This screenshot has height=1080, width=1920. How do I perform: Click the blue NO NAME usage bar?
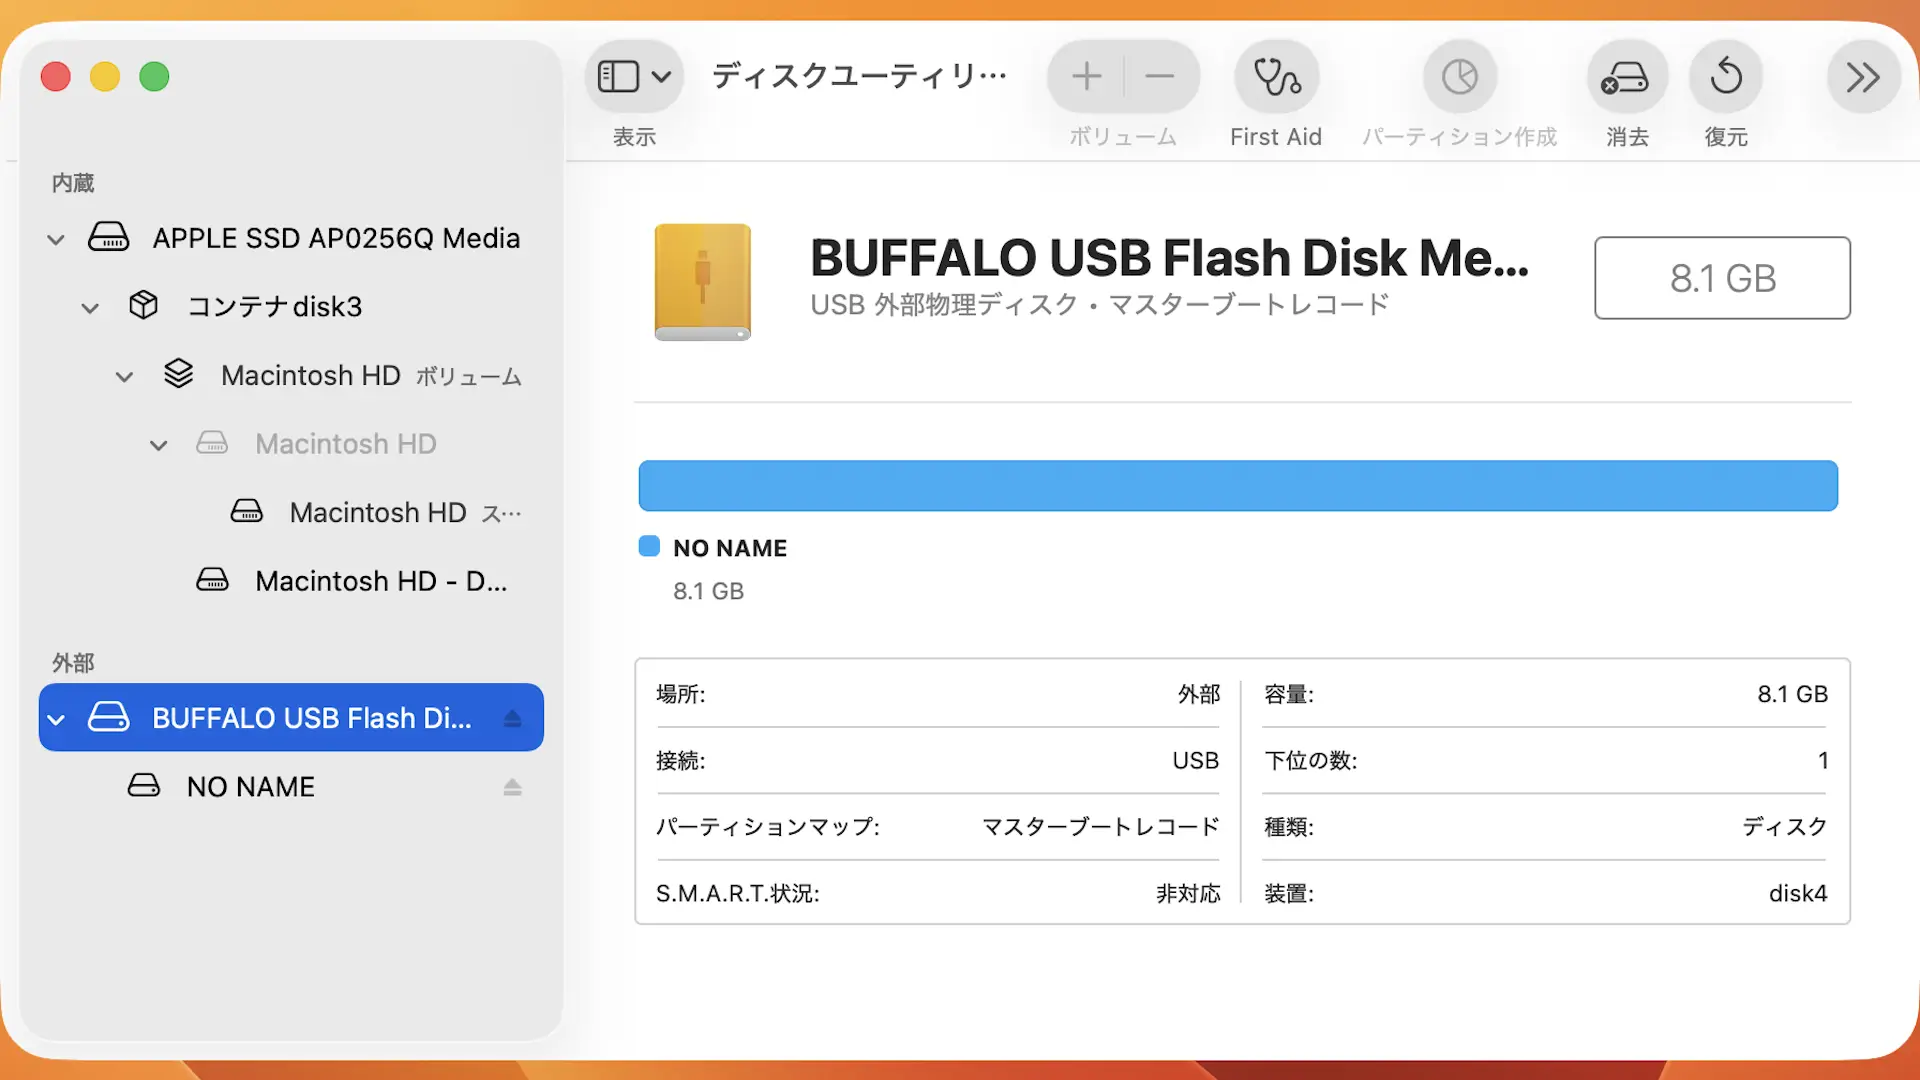point(1238,486)
